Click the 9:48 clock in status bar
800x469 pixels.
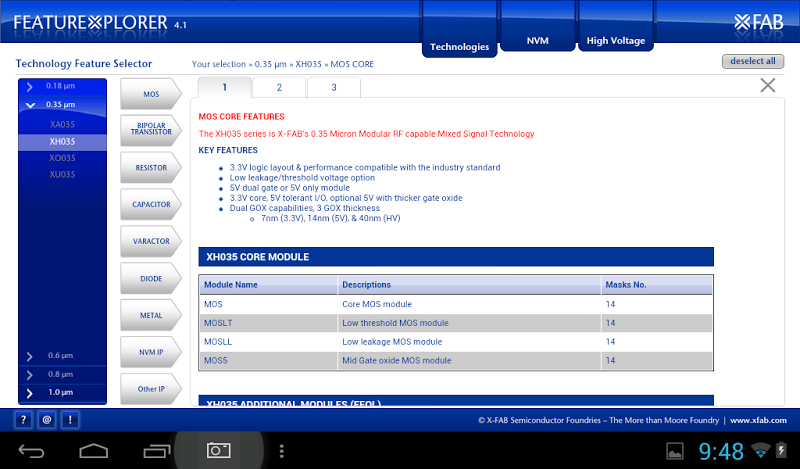(x=721, y=451)
